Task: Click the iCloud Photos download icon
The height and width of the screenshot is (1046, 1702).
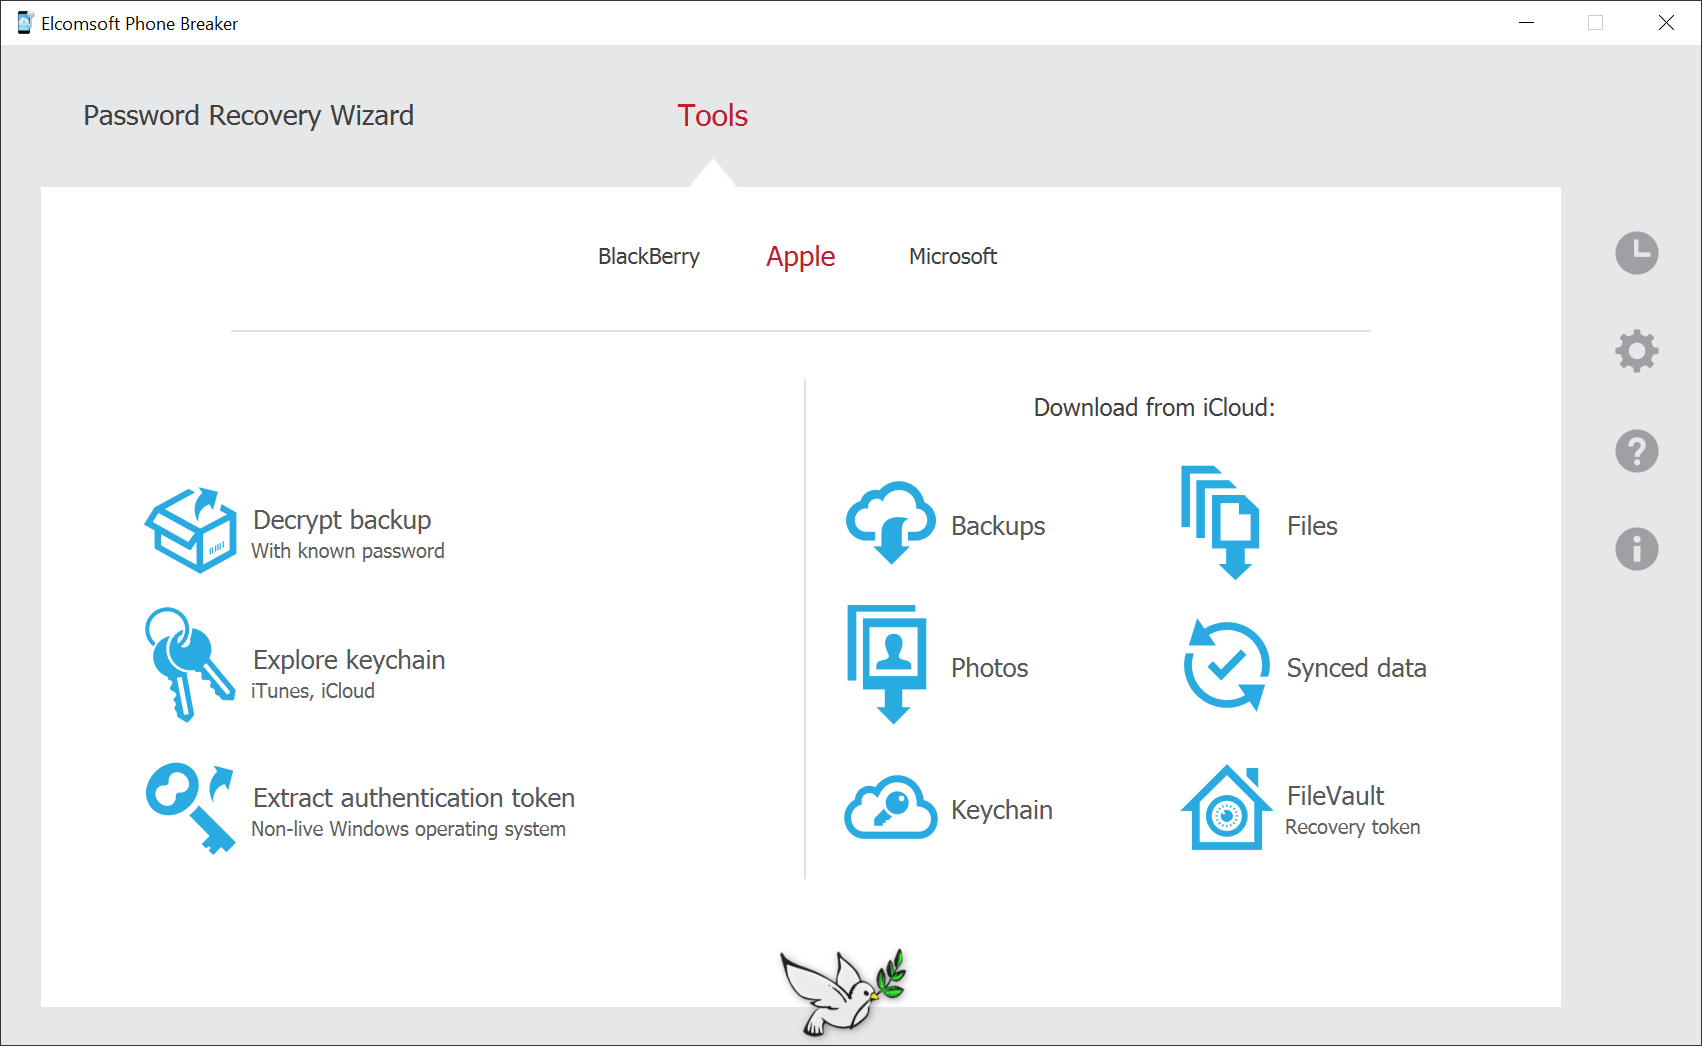Action: point(888,664)
